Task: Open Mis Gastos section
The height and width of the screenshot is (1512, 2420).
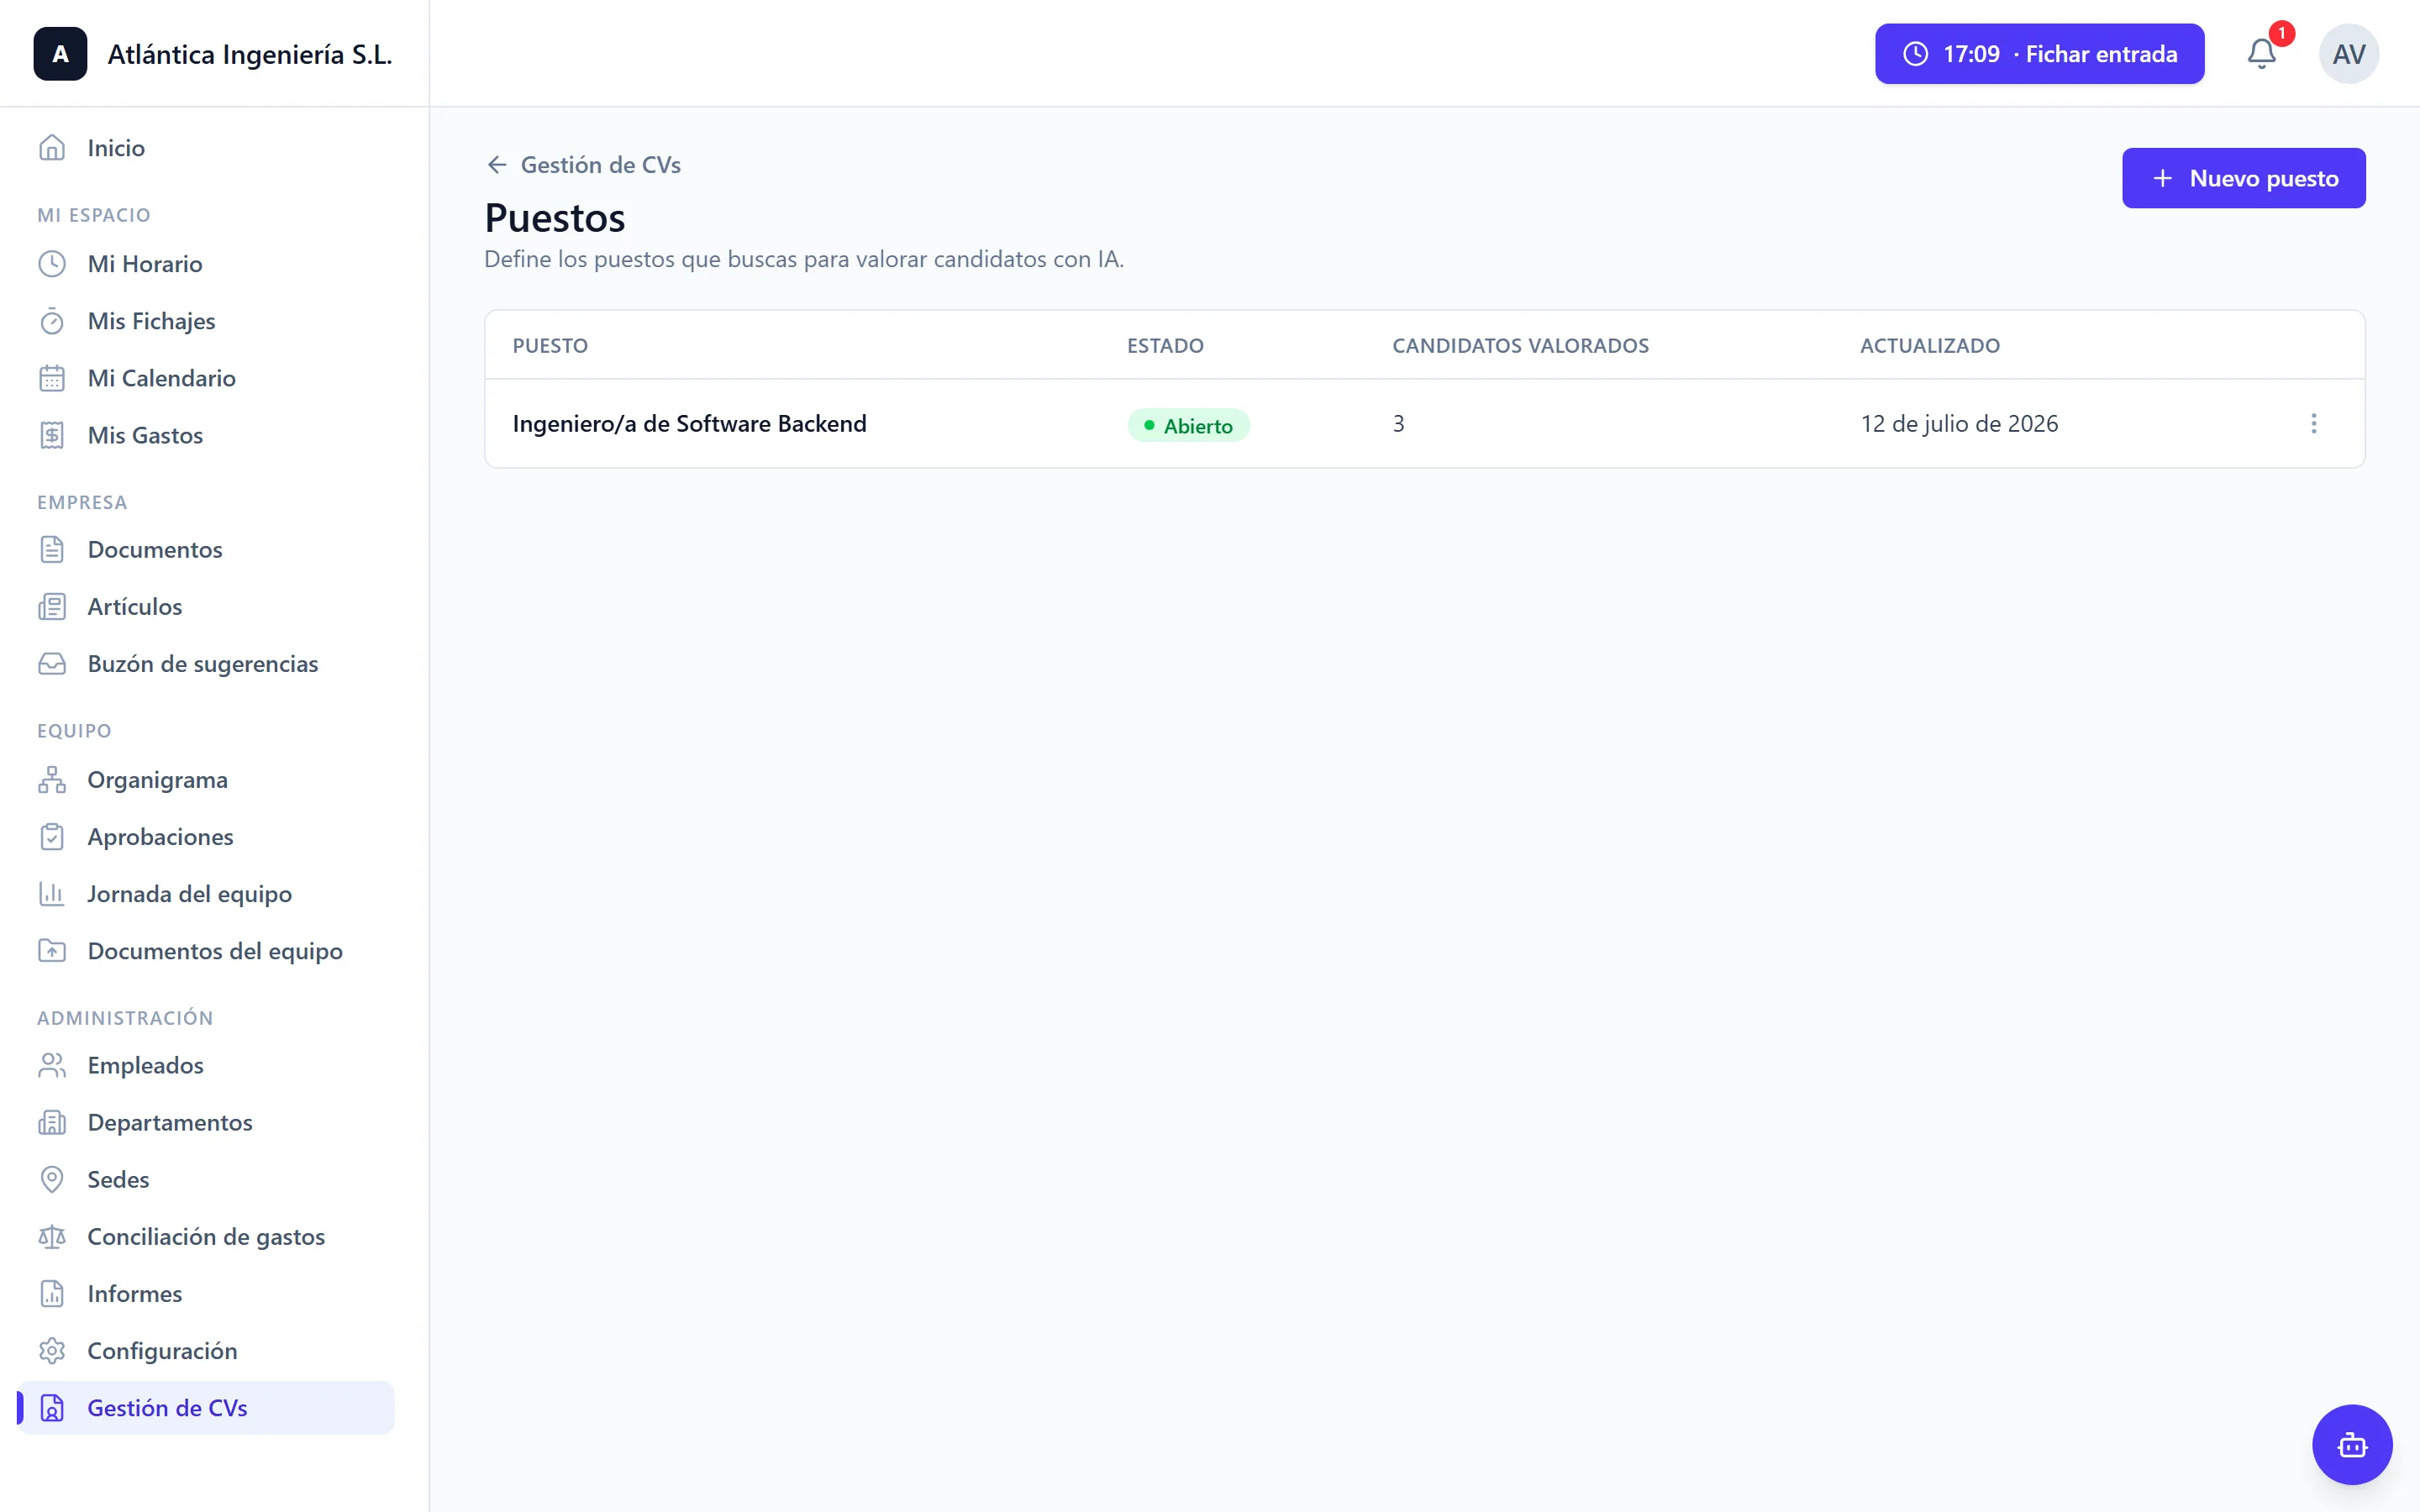Action: (x=206, y=435)
